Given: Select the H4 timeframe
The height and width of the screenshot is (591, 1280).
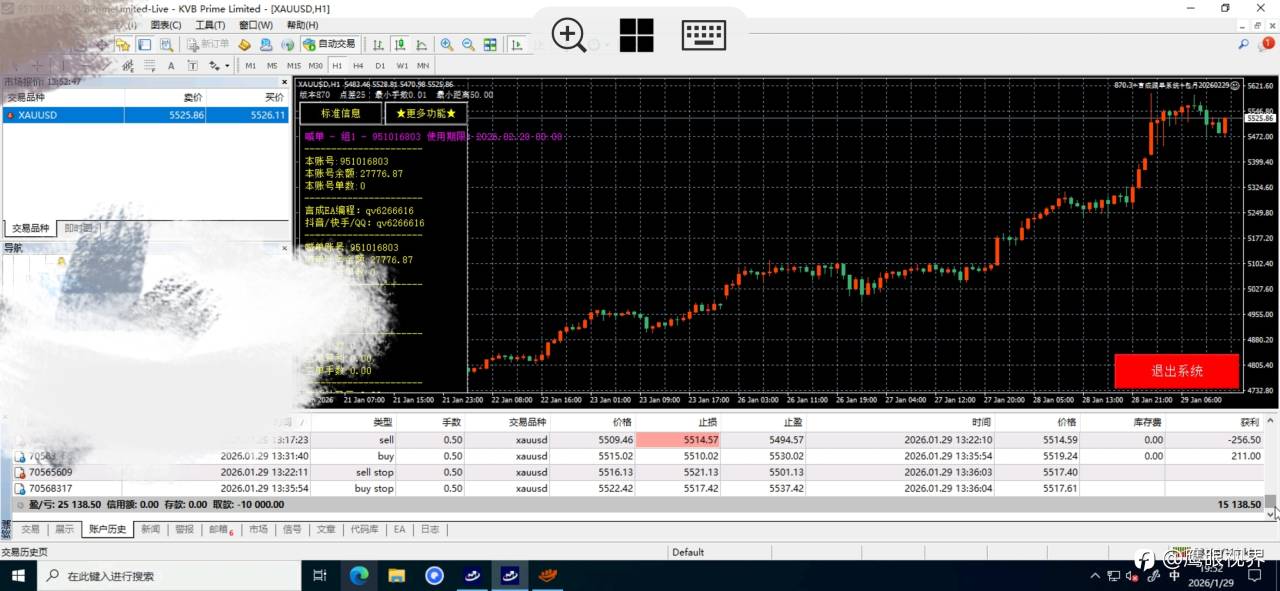Looking at the screenshot, I should coord(358,66).
